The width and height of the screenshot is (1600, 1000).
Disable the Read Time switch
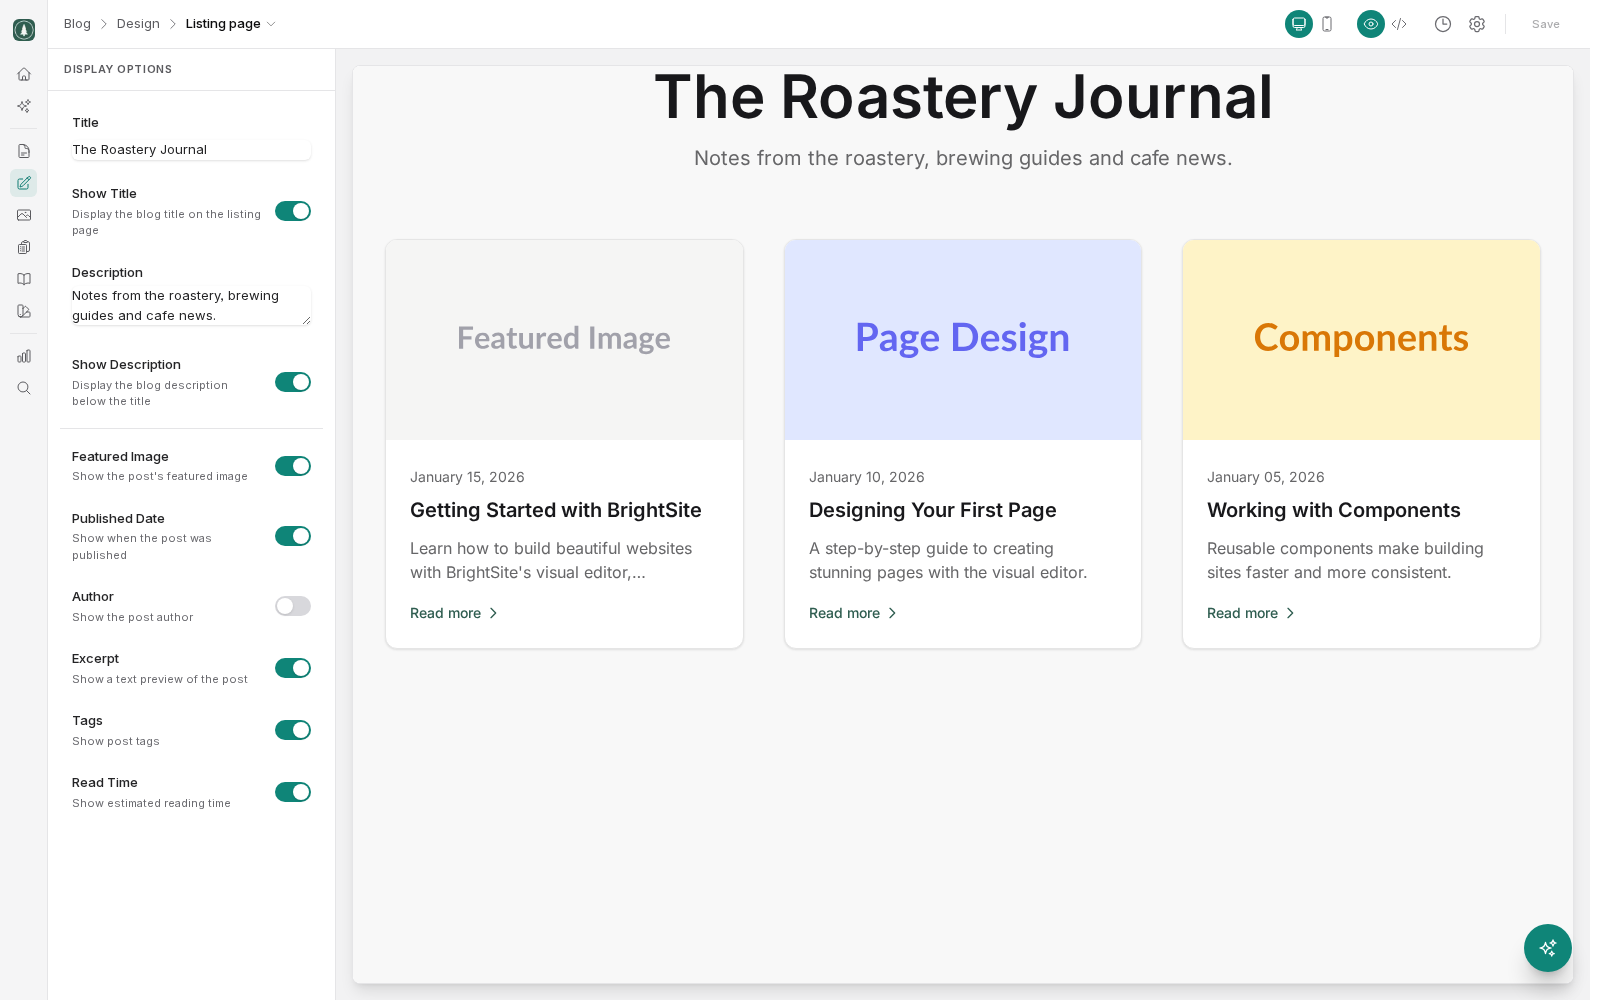pos(293,792)
